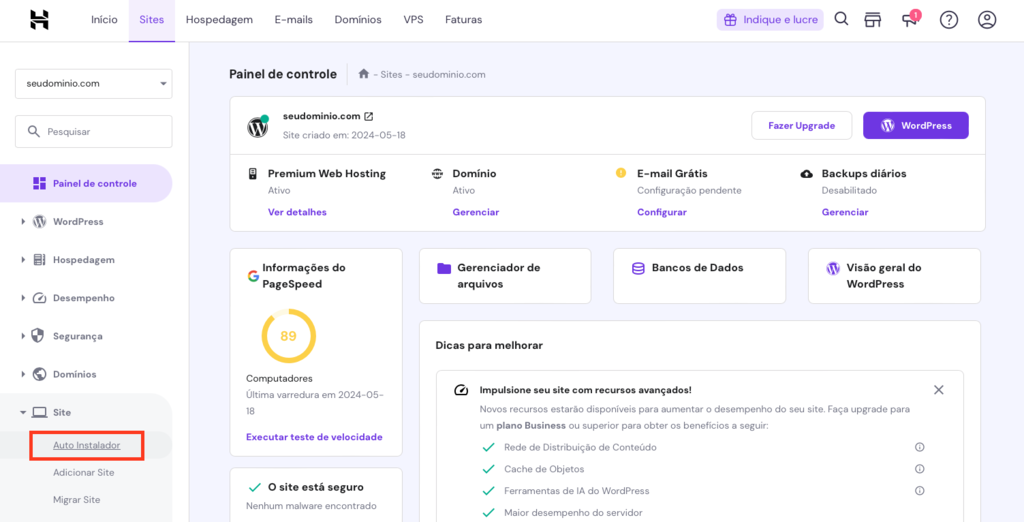Click the Domínio globe icon
1024x522 pixels.
pos(438,174)
